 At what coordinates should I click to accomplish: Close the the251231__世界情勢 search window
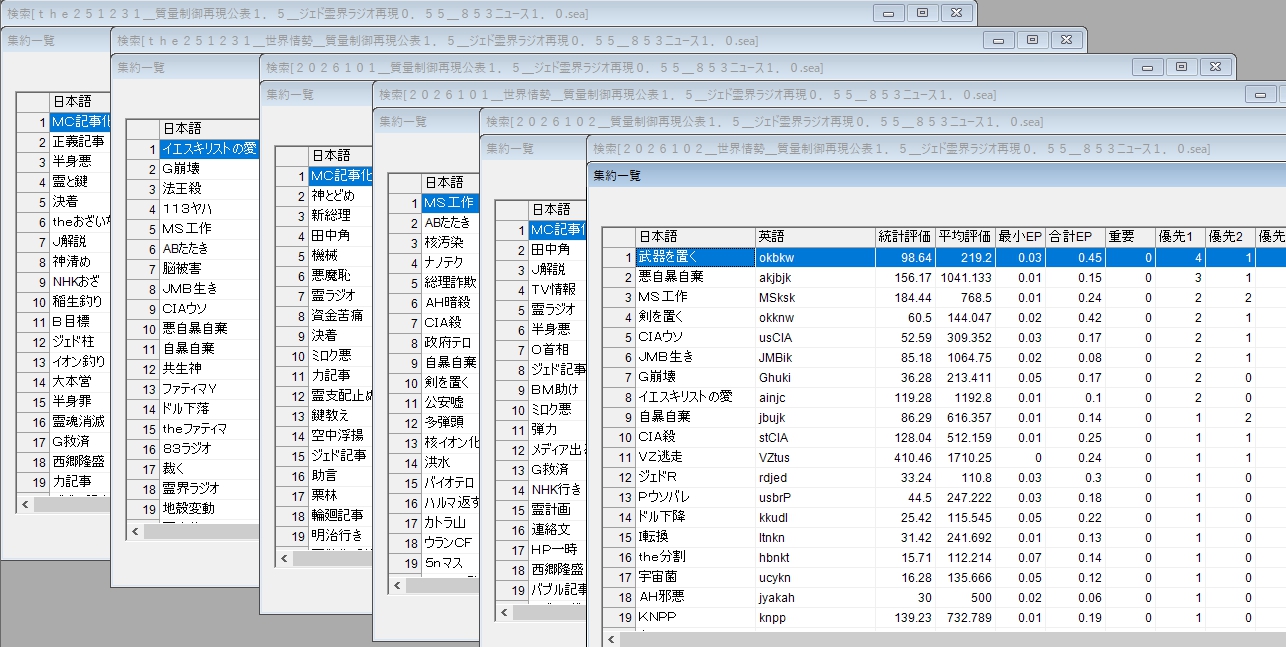[1066, 40]
